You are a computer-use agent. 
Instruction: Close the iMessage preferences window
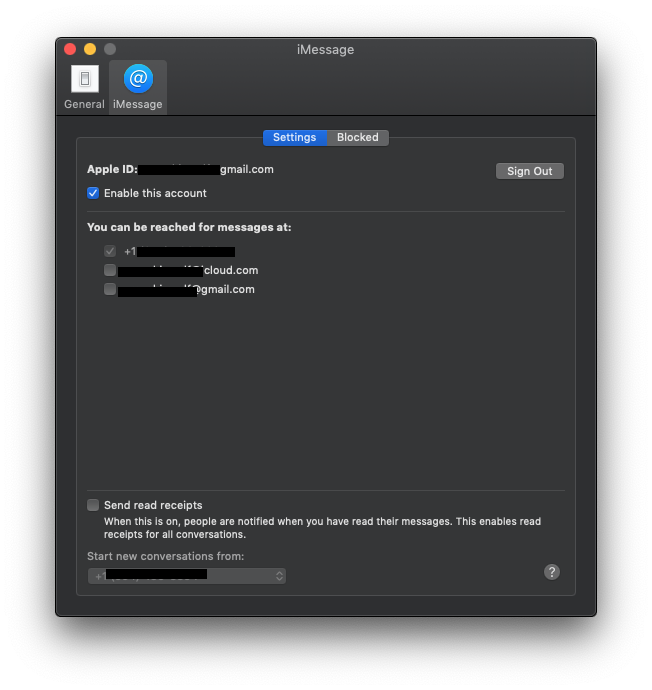pos(70,49)
